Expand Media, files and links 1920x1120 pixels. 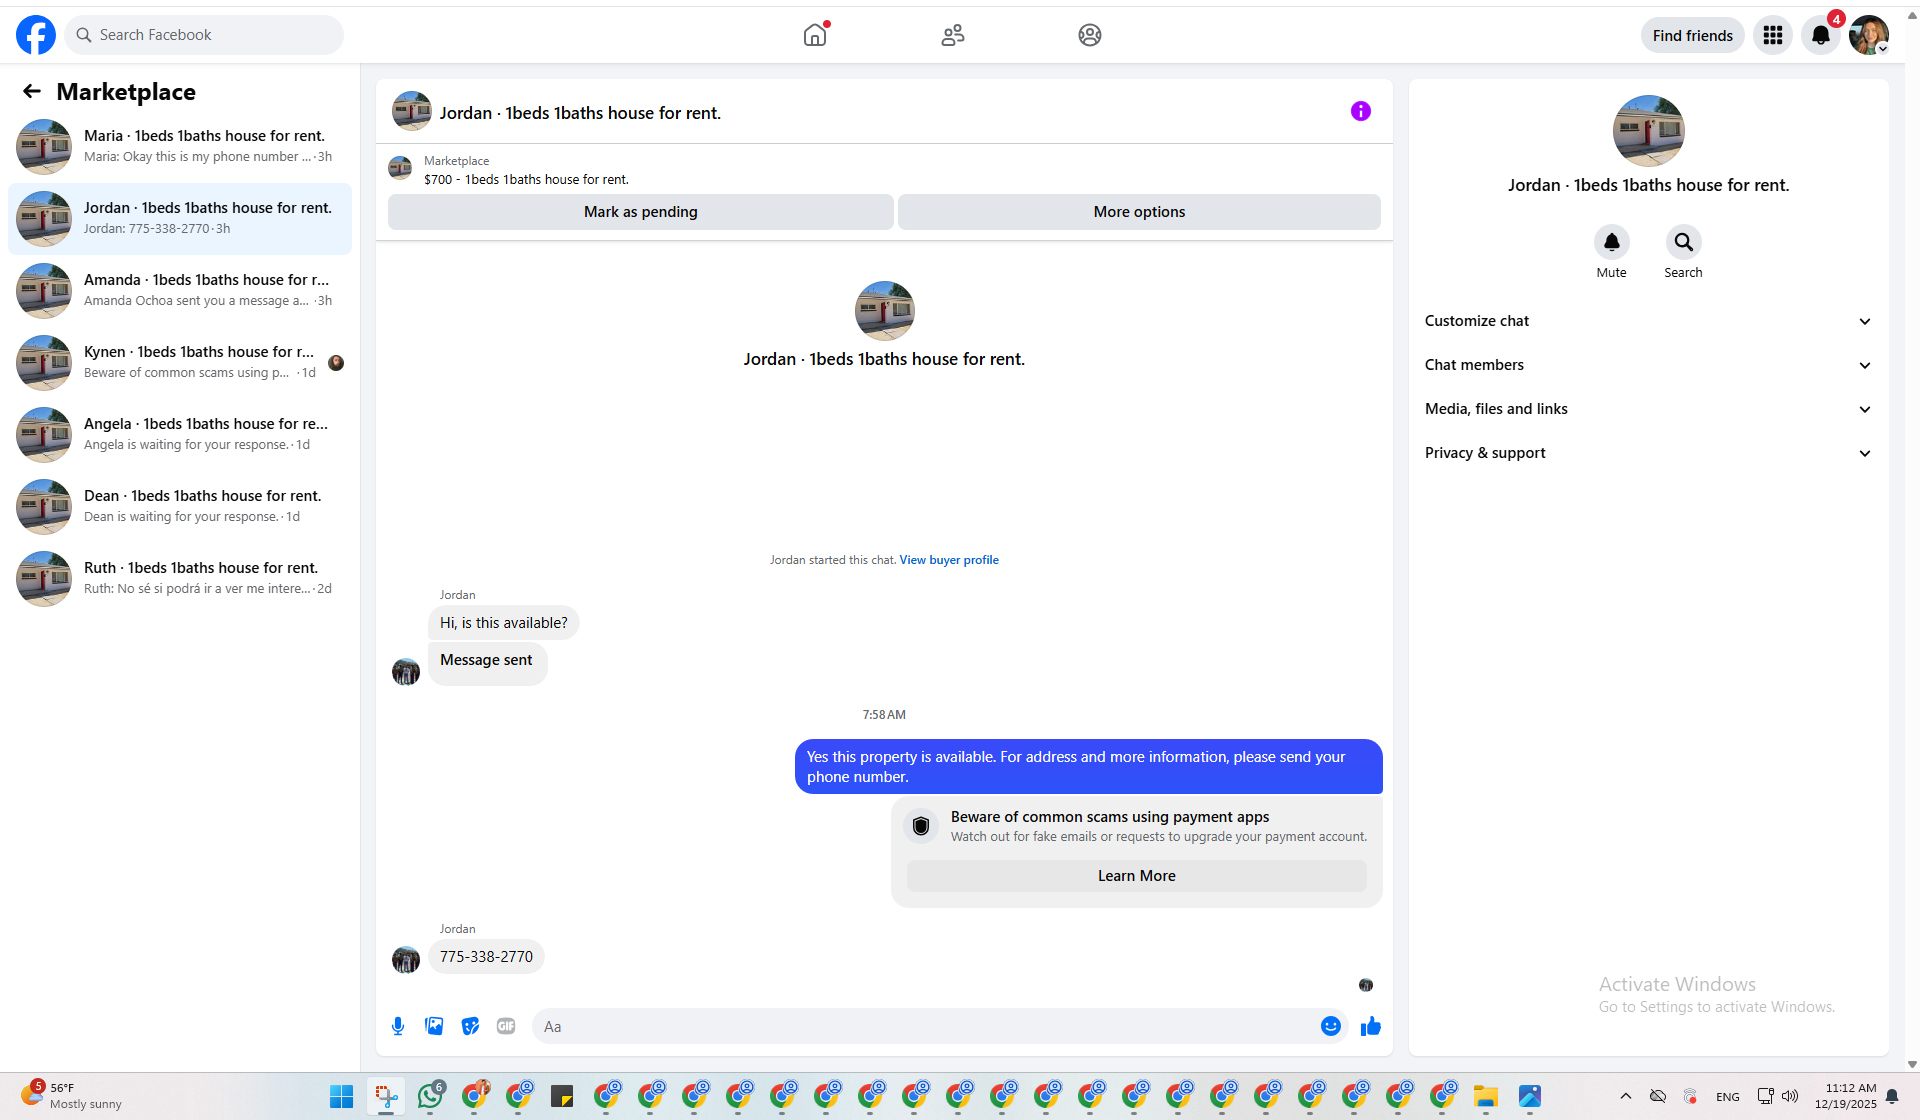click(1648, 409)
